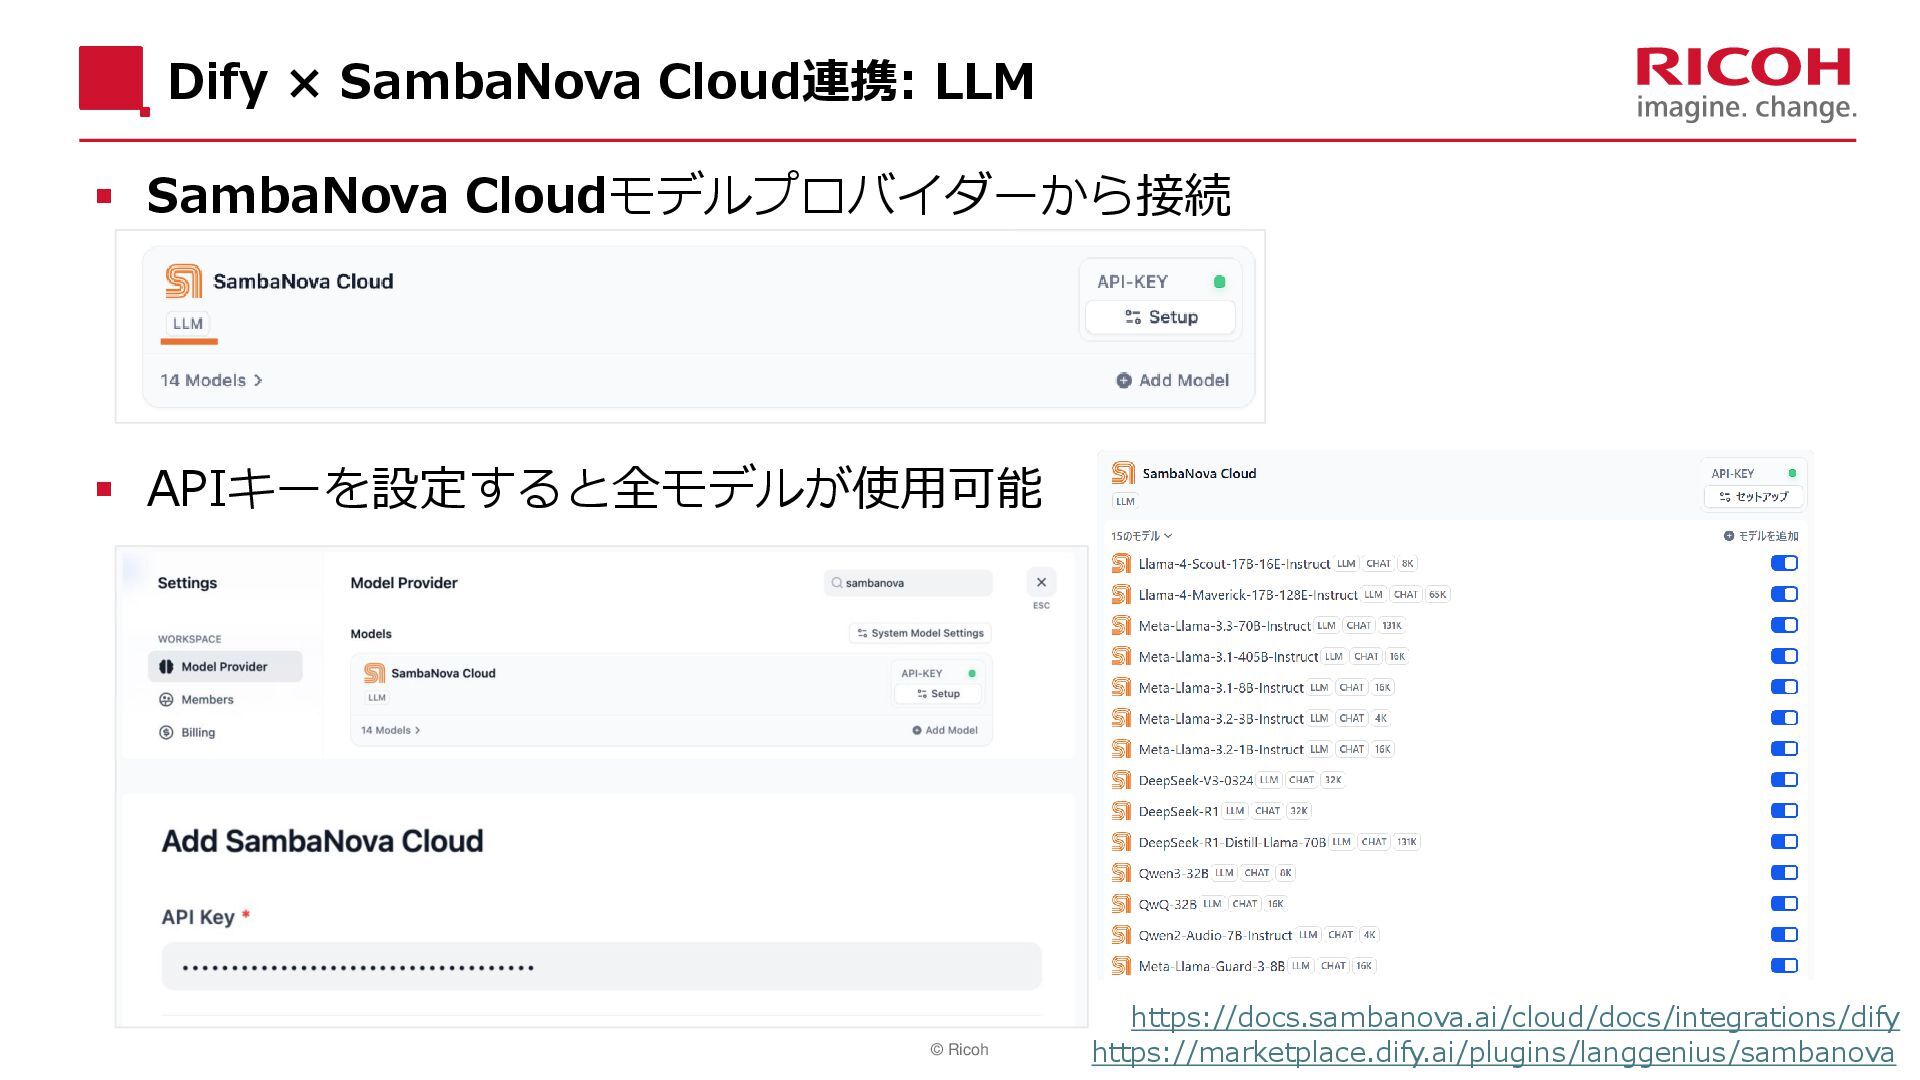Click icon beside DeepSeek-R1-Distill-Llama-70B
This screenshot has height=1080, width=1920.
pos(1121,843)
